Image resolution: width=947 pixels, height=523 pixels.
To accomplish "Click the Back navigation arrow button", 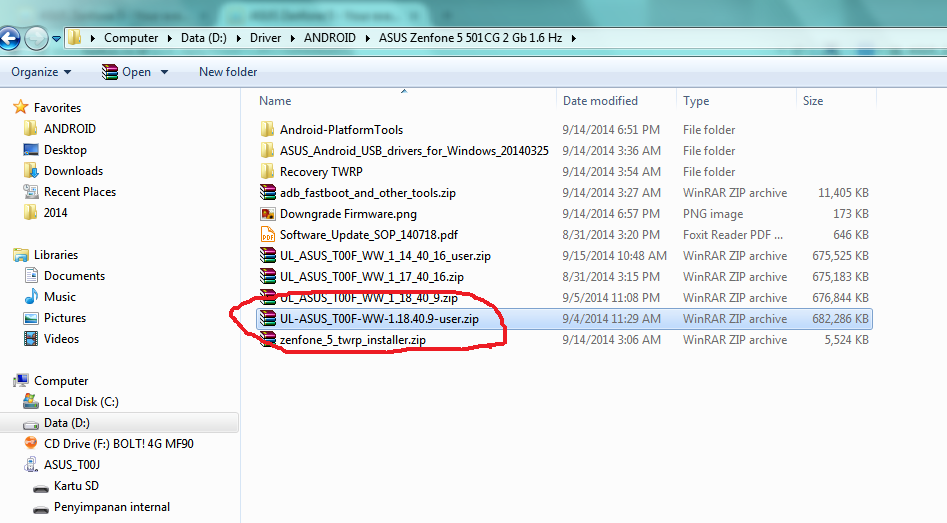I will (x=10, y=39).
